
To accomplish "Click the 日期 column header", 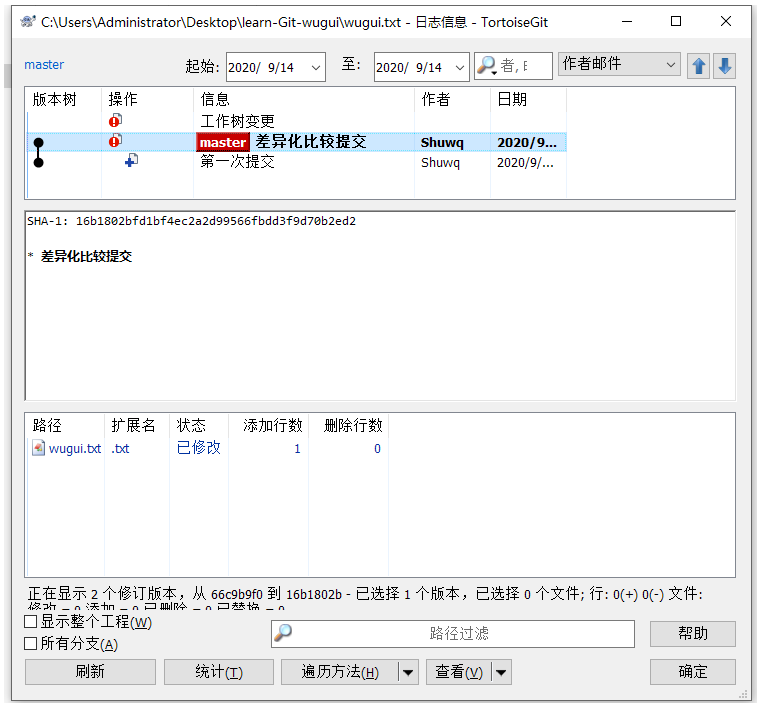I will [528, 99].
